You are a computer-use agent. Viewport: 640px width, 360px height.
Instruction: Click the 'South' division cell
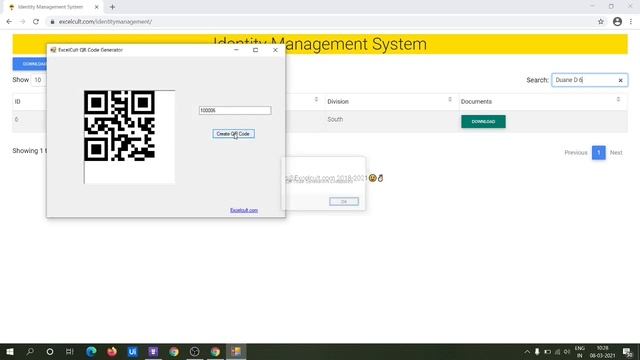[335, 120]
